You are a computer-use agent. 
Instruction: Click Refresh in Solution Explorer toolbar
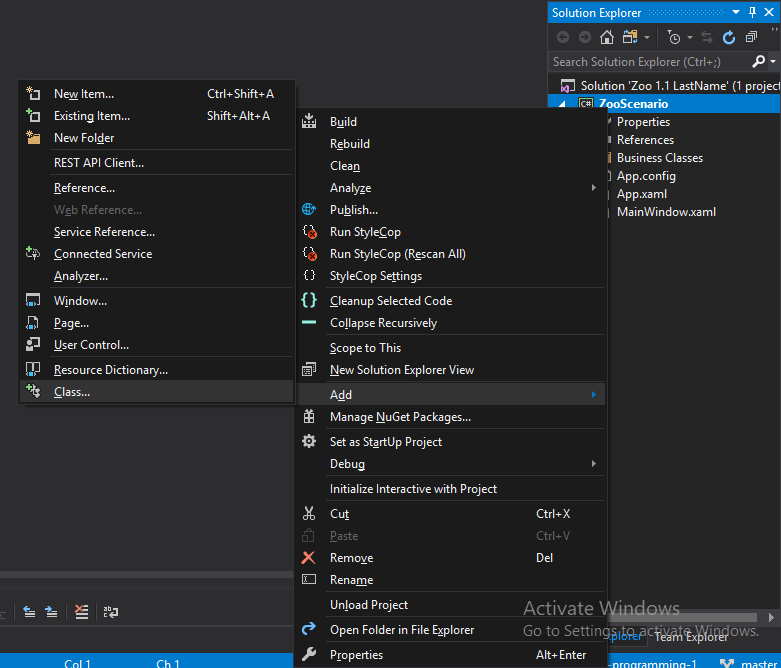tap(728, 37)
